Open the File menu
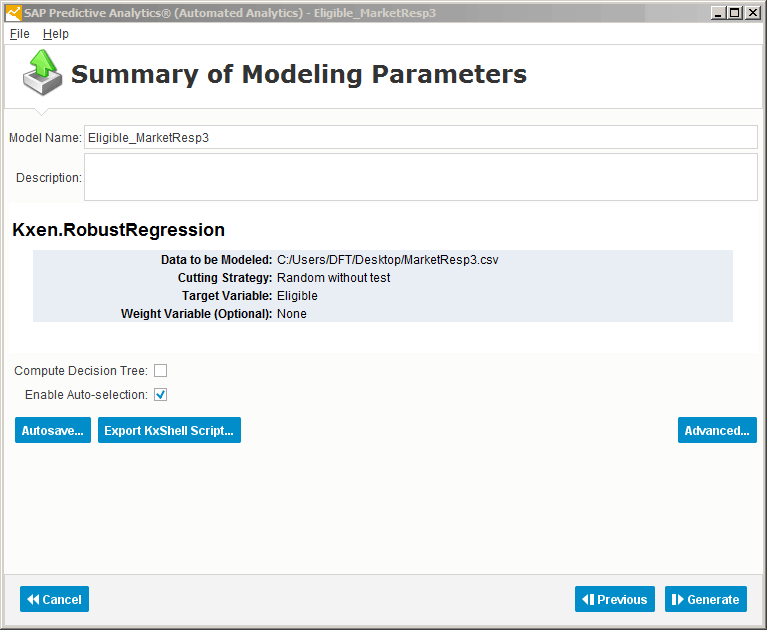This screenshot has height=630, width=768. coord(20,34)
